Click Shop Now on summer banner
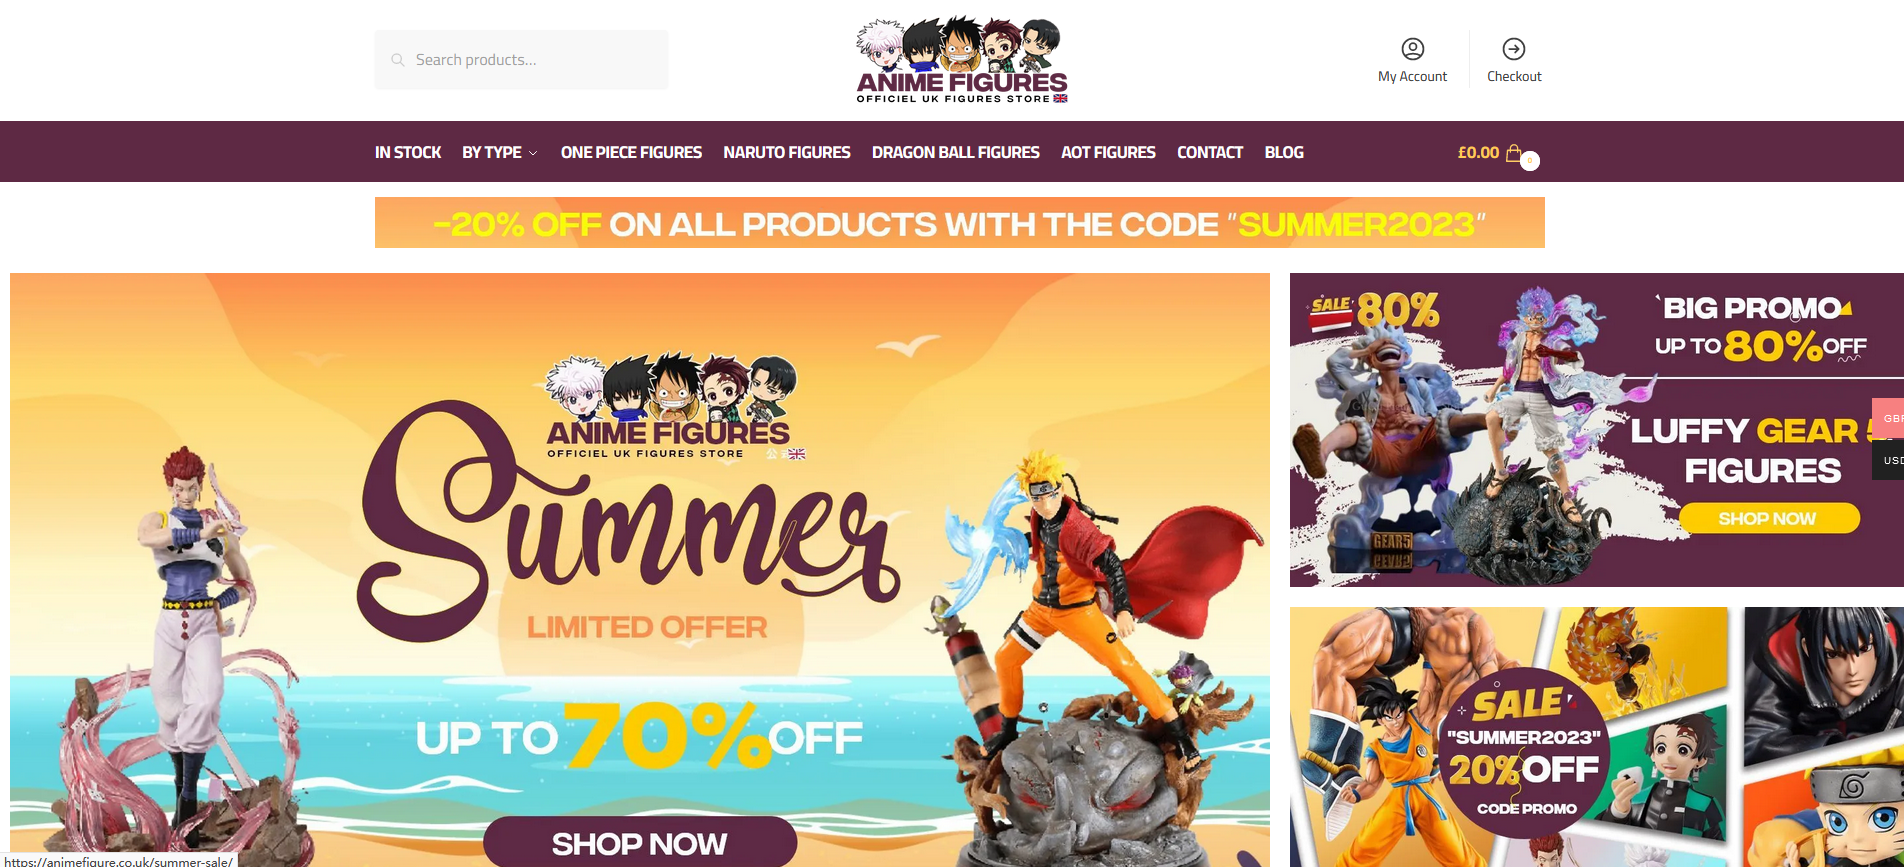Image resolution: width=1904 pixels, height=867 pixels. (640, 842)
